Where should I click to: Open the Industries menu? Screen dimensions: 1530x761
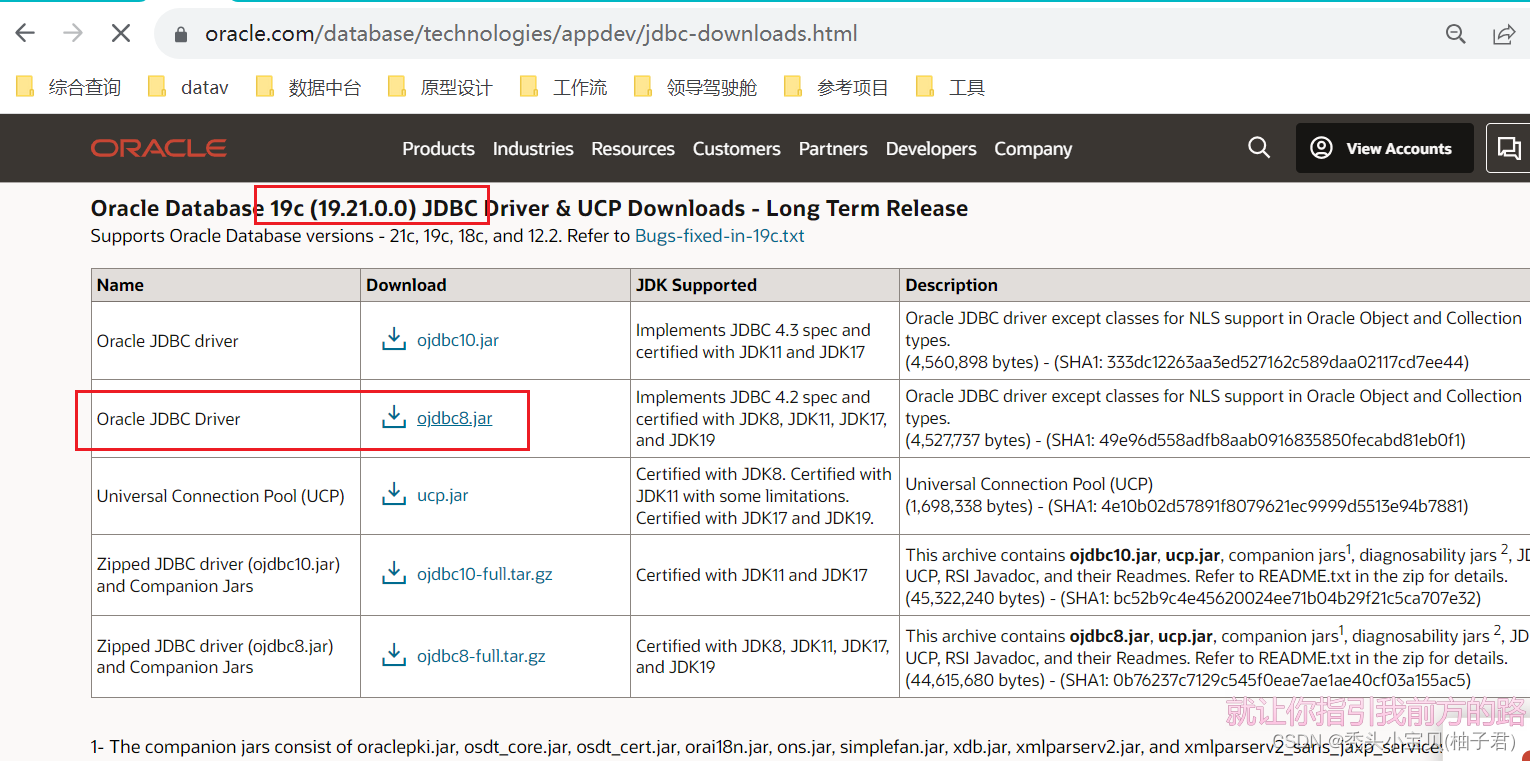[533, 148]
